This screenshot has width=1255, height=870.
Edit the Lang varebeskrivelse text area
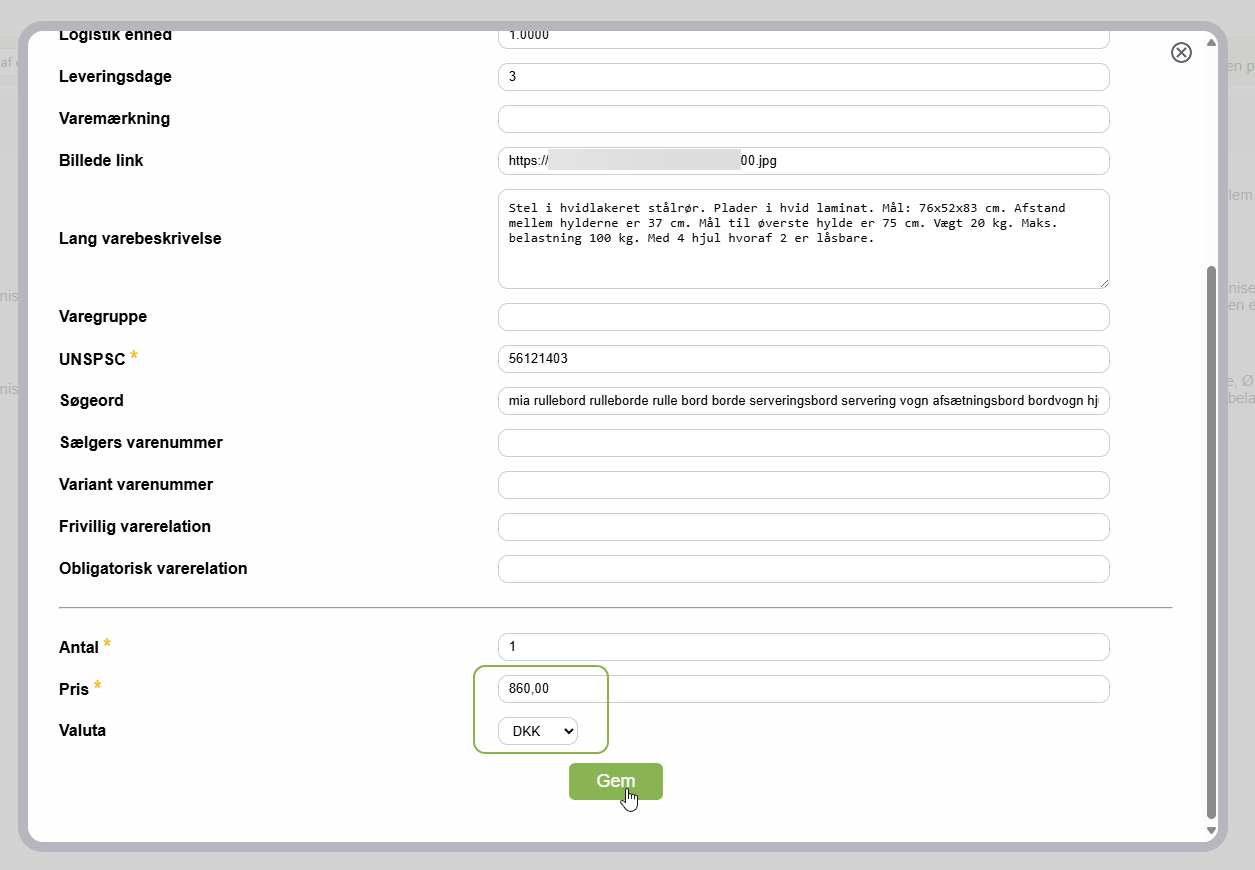click(x=804, y=239)
